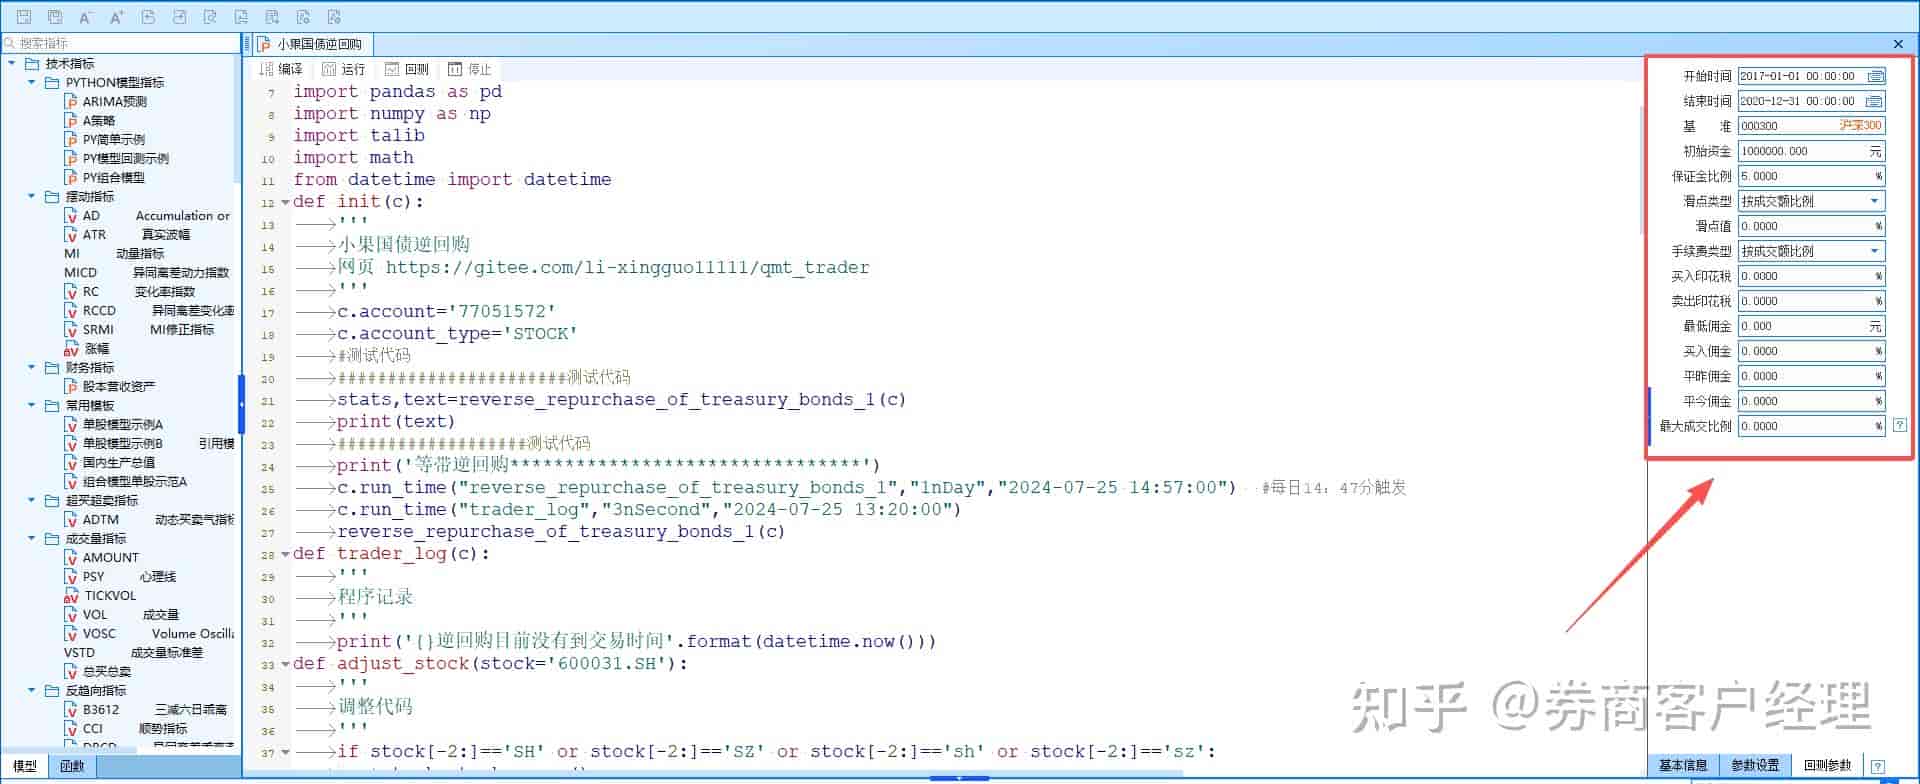
Task: Click the help icon beside 回测参数 tab
Action: coord(1878,766)
